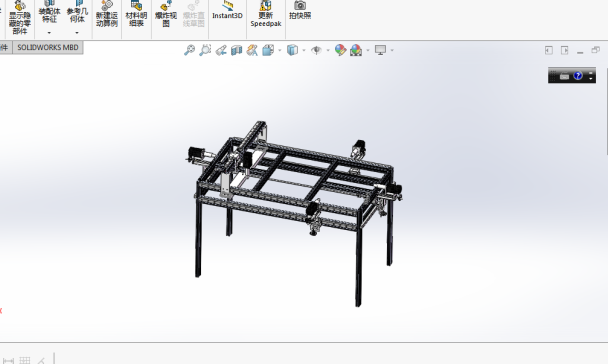Click Explode Line Sketch (爆炸直线草图)
This screenshot has height=364, width=608.
click(x=193, y=14)
